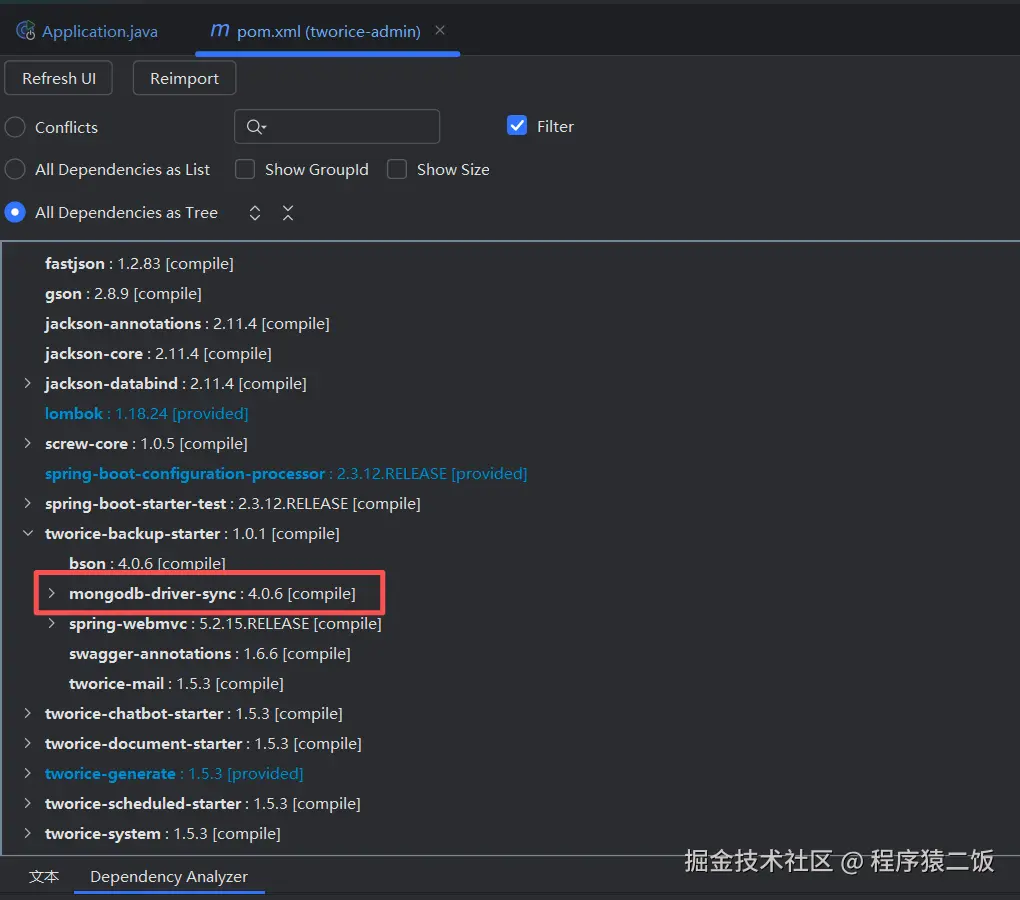Select spring-boot-configuration-processor dependency
This screenshot has height=900, width=1020.
tap(286, 473)
